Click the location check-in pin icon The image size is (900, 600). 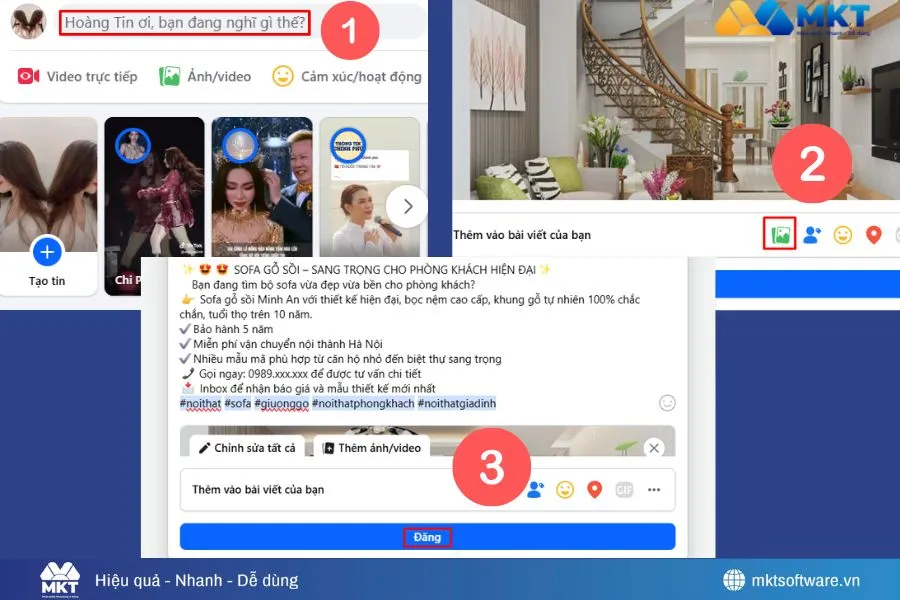pos(872,234)
